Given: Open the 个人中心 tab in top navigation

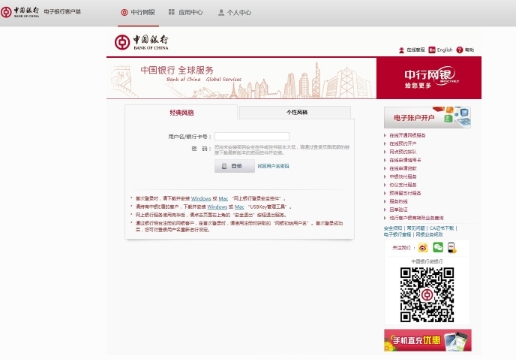Looking at the screenshot, I should [234, 13].
